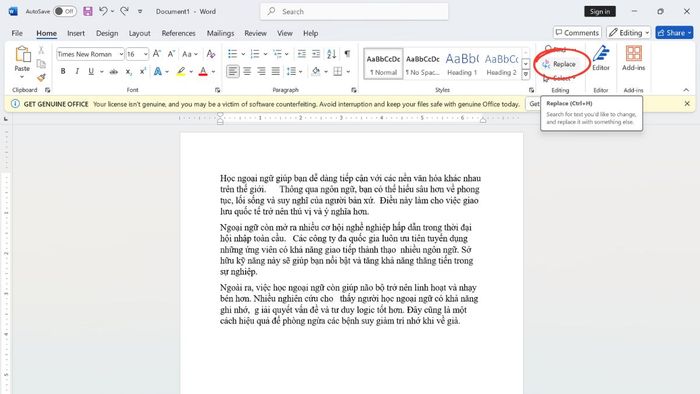
Task: Click the Cut scissors icon
Action: [41, 50]
